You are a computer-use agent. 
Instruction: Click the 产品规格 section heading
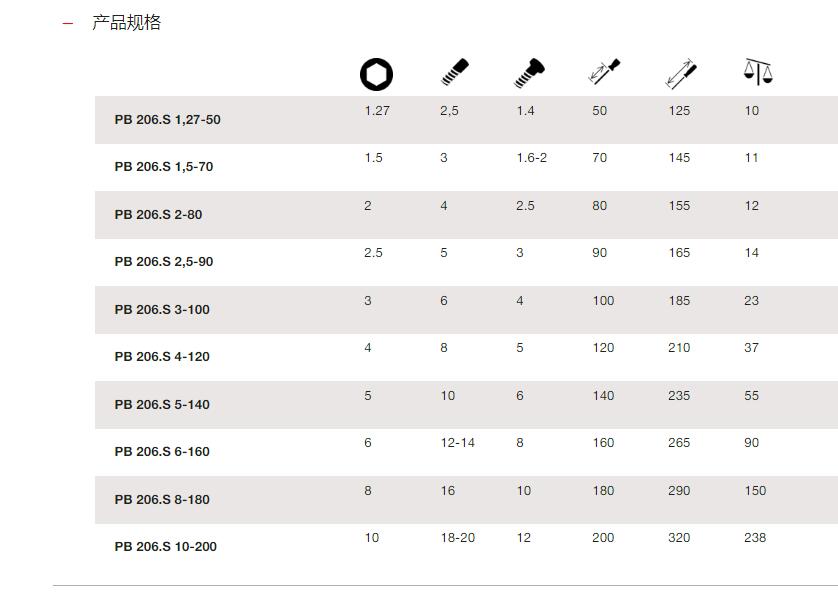coord(126,22)
